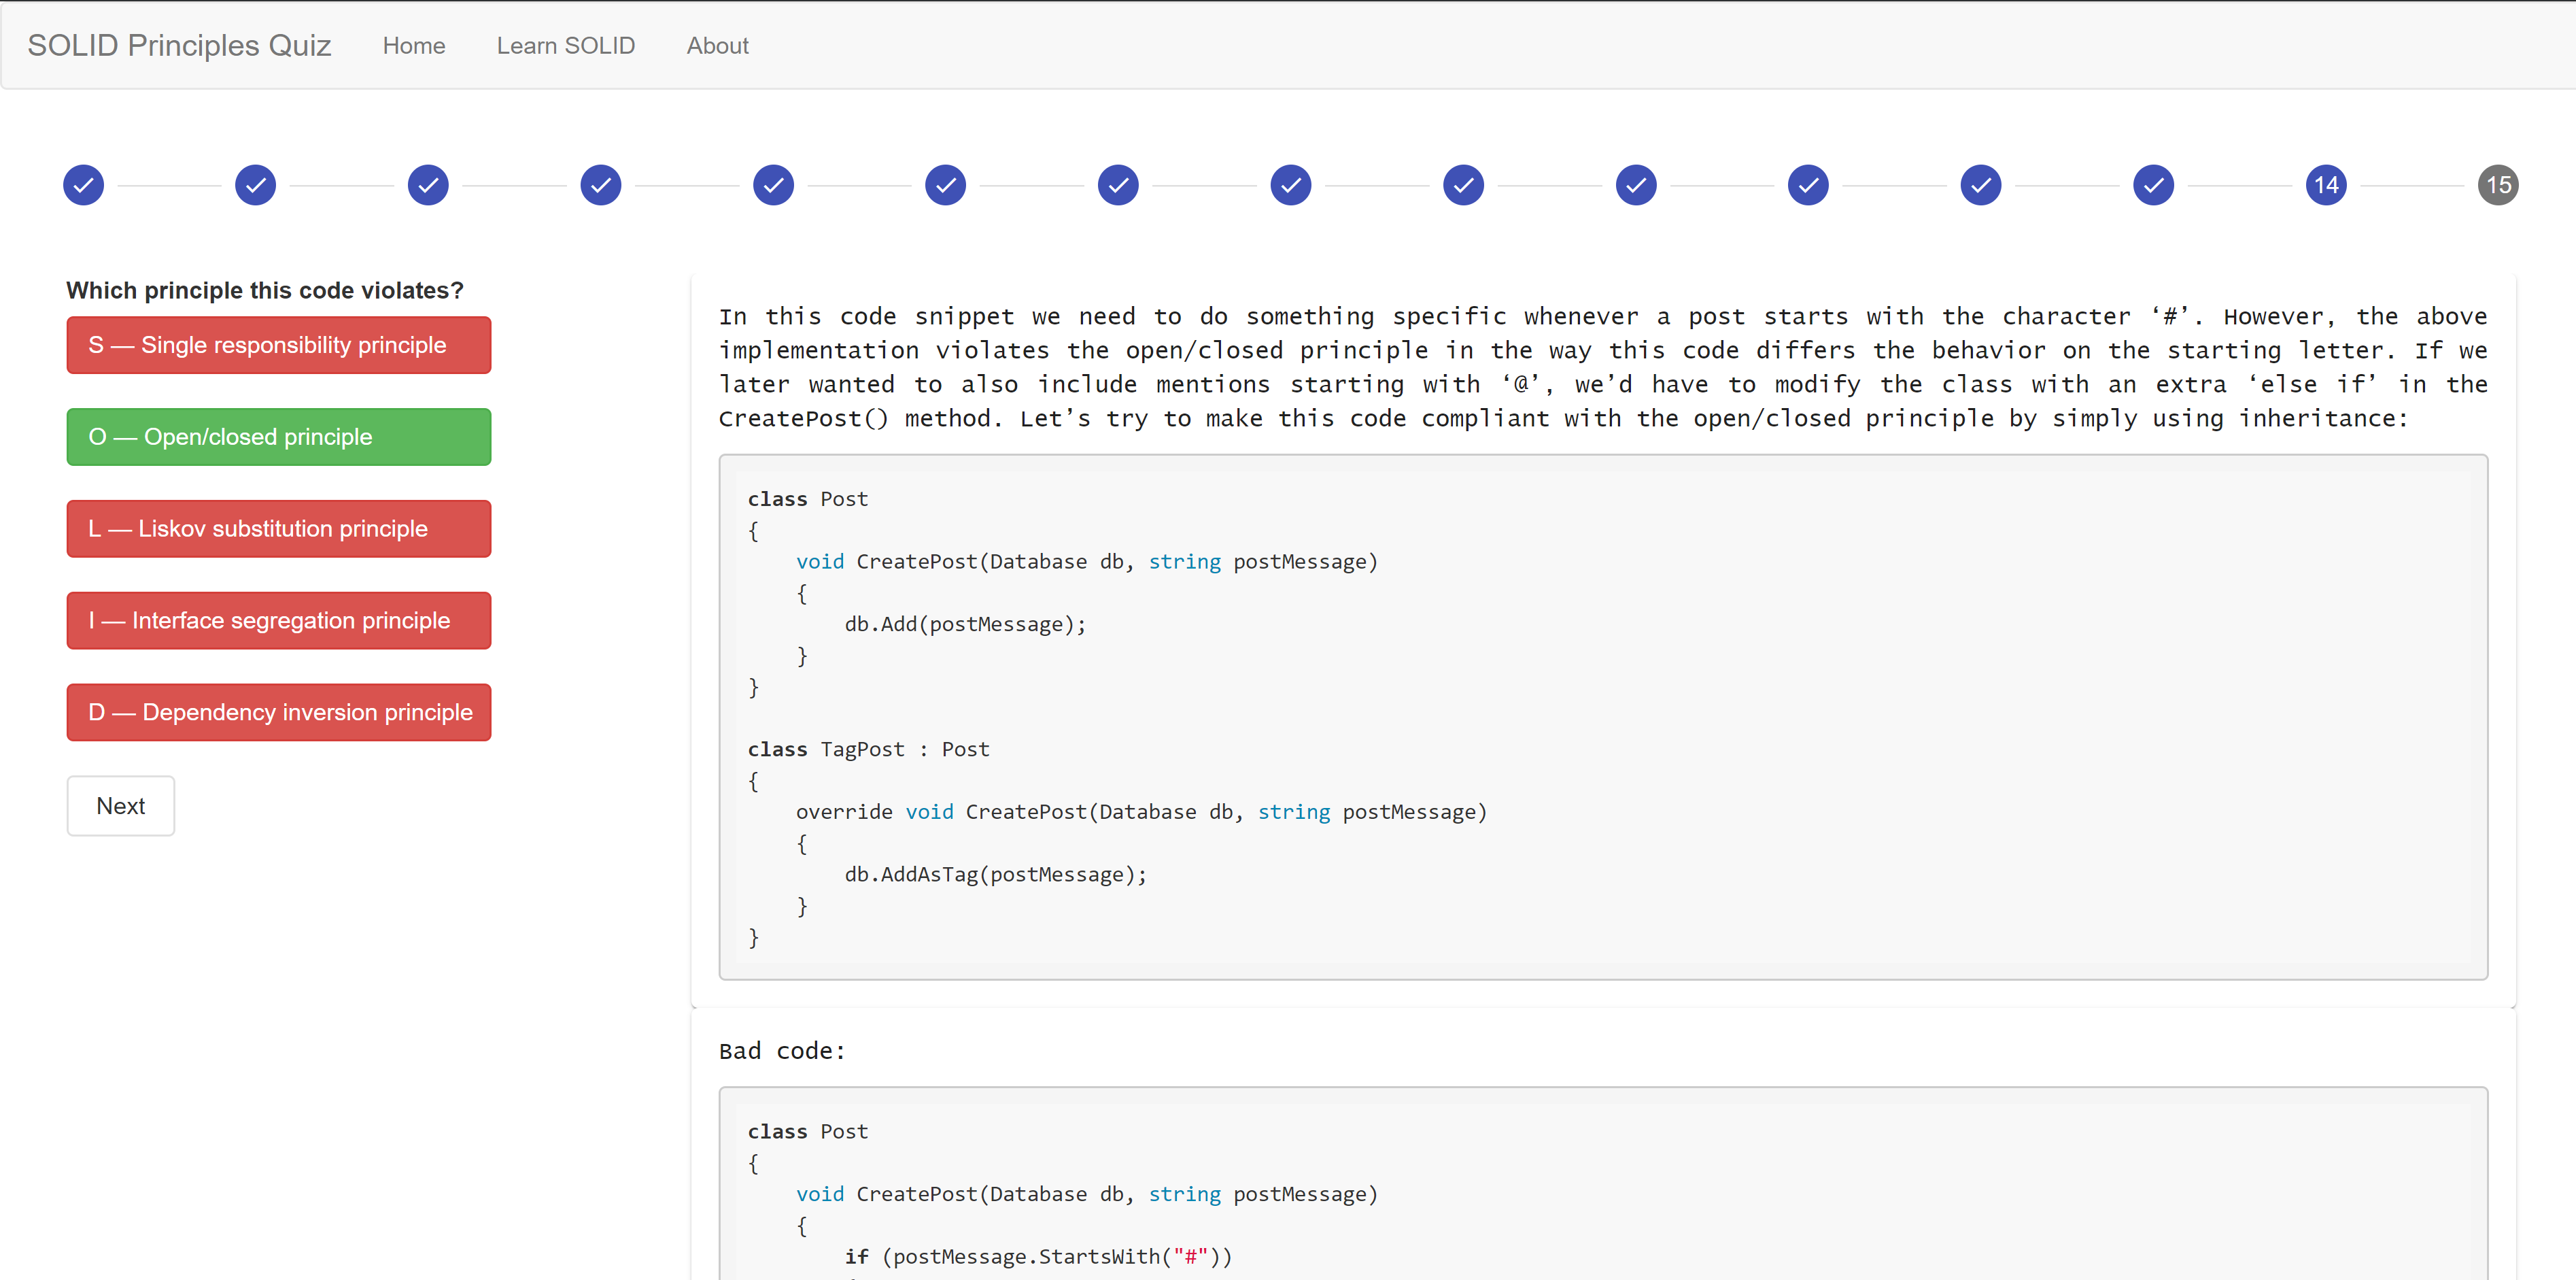Open Learn SOLID nav item
2576x1280 pixels.
566,46
